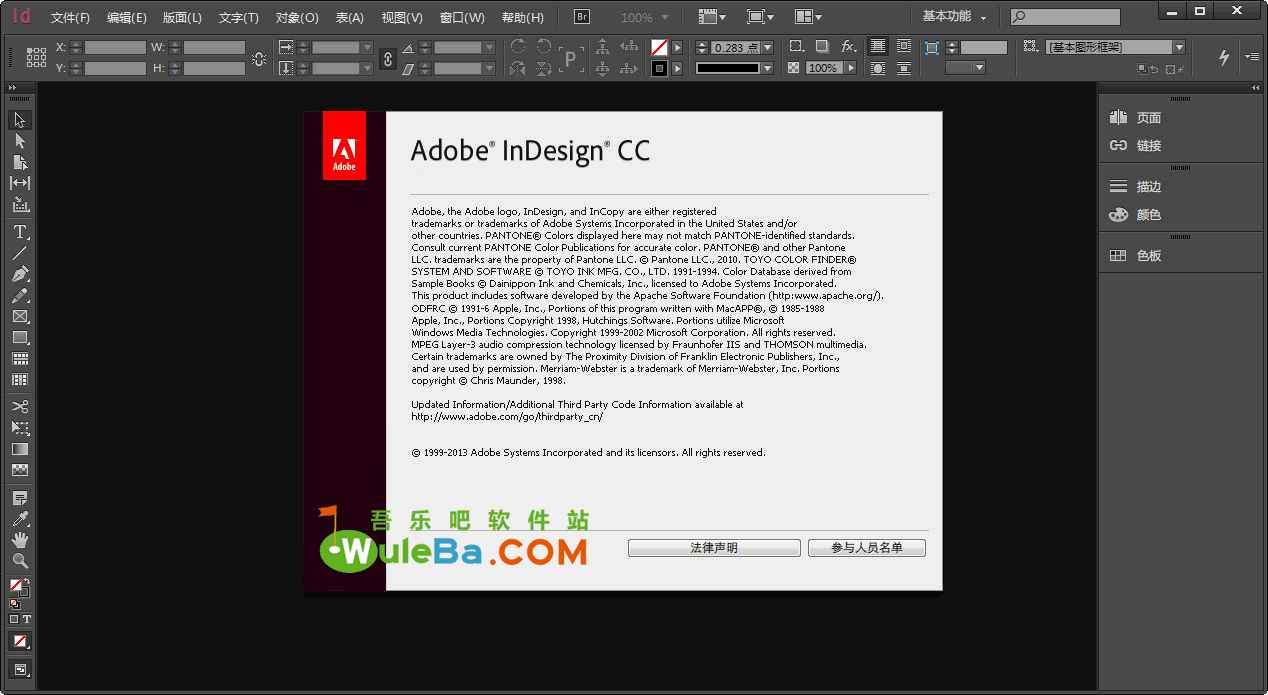
Task: Select the Page tool
Action: point(20,162)
